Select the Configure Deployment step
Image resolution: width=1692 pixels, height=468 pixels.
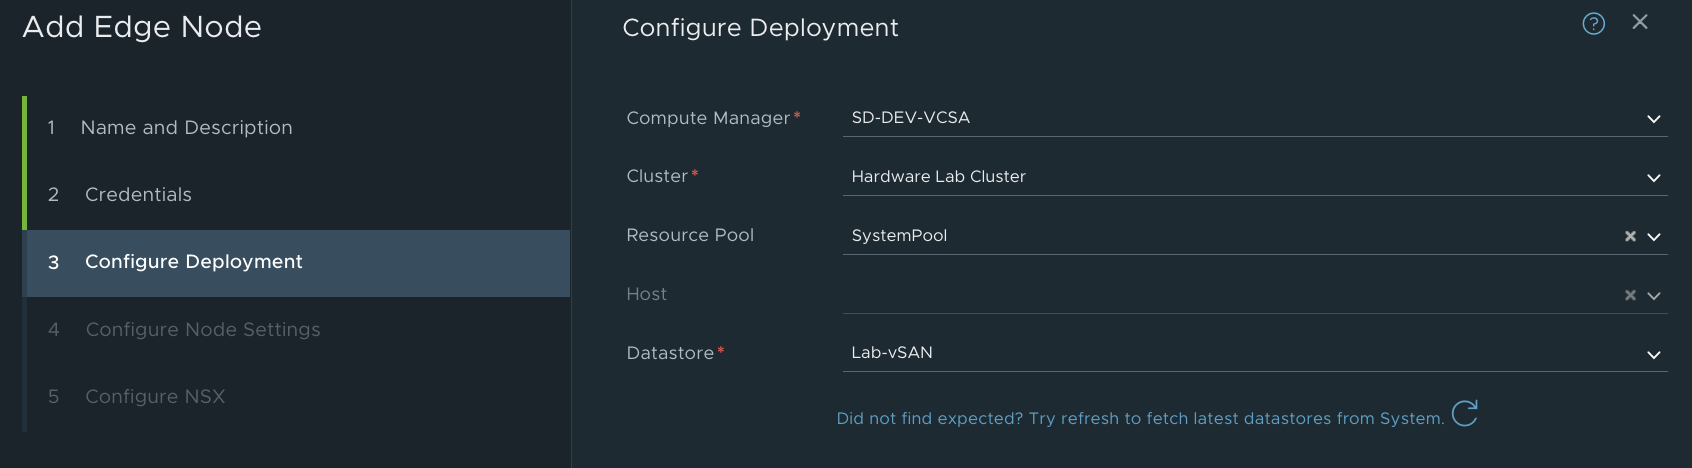tap(193, 262)
